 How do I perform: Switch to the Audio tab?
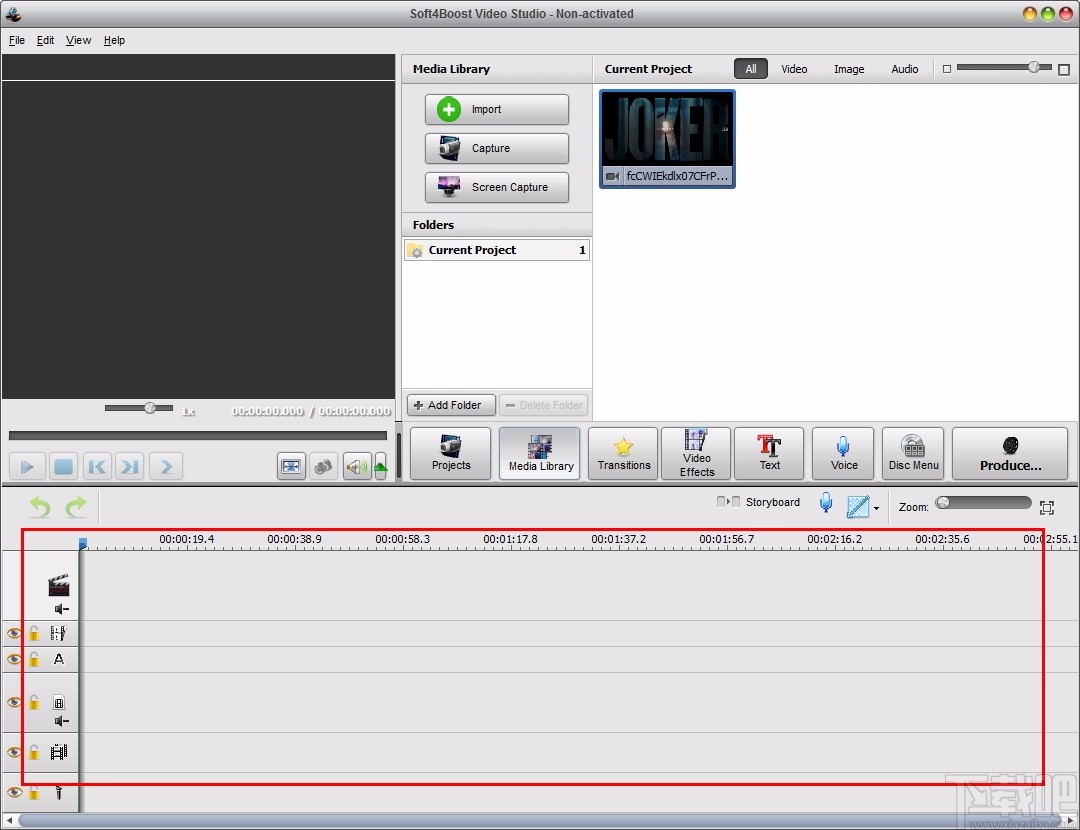[x=904, y=69]
